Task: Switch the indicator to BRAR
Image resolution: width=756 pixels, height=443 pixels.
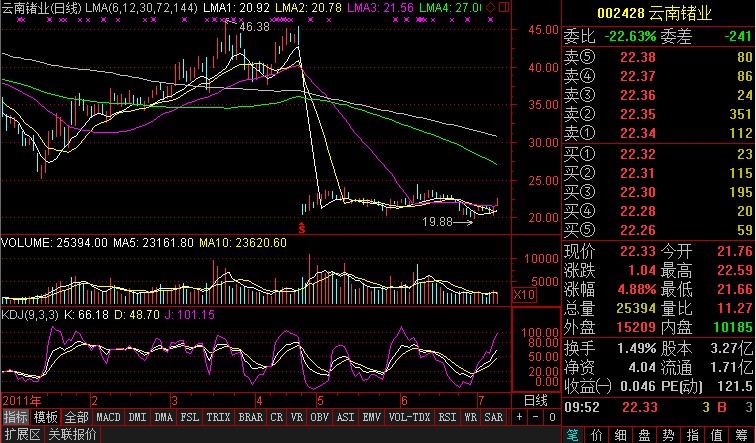Action: pyautogui.click(x=251, y=417)
